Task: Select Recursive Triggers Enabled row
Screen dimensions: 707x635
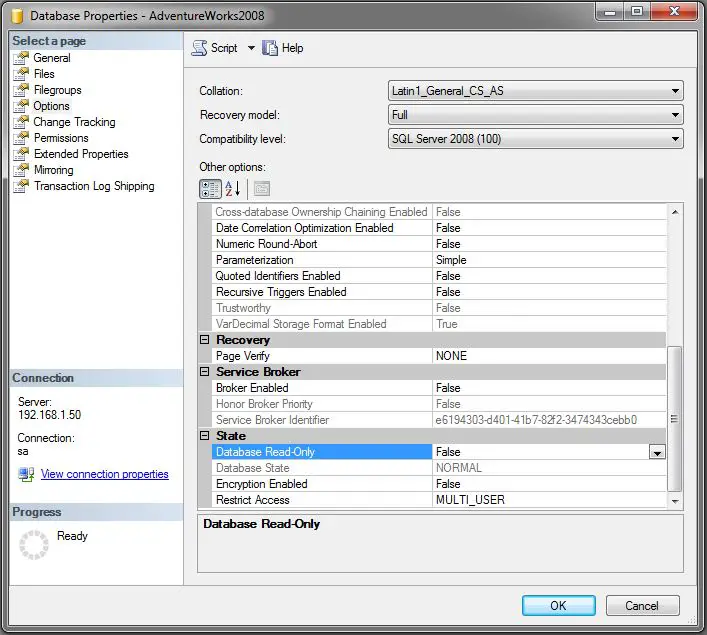Action: point(439,292)
